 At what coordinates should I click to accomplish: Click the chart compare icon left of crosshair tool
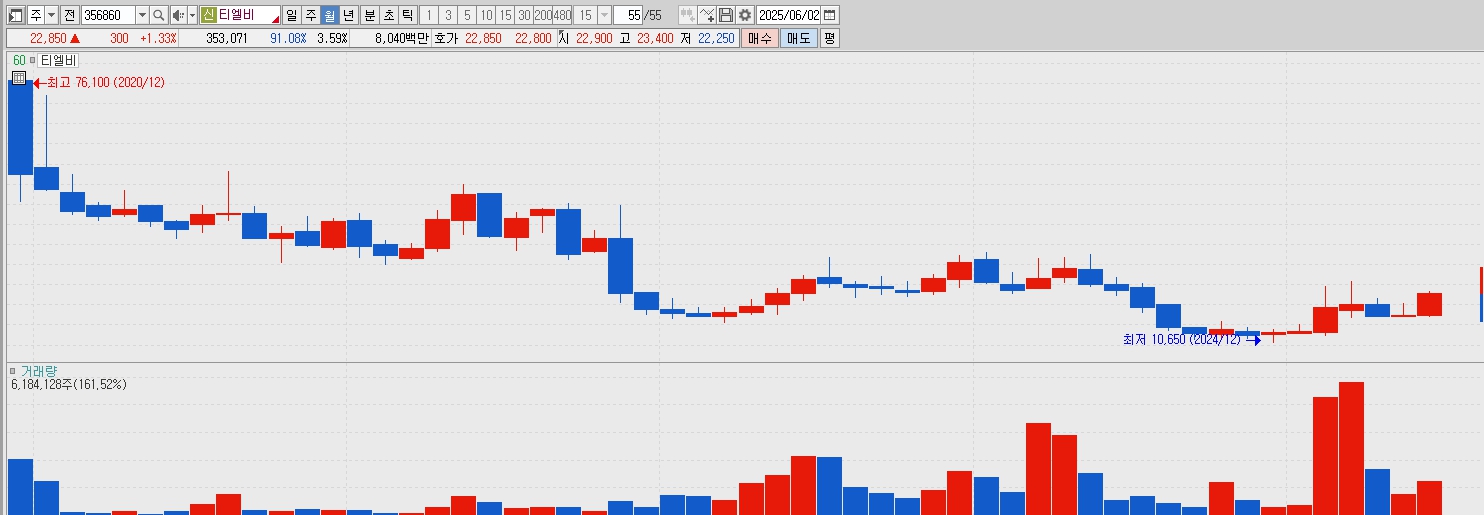[x=687, y=15]
